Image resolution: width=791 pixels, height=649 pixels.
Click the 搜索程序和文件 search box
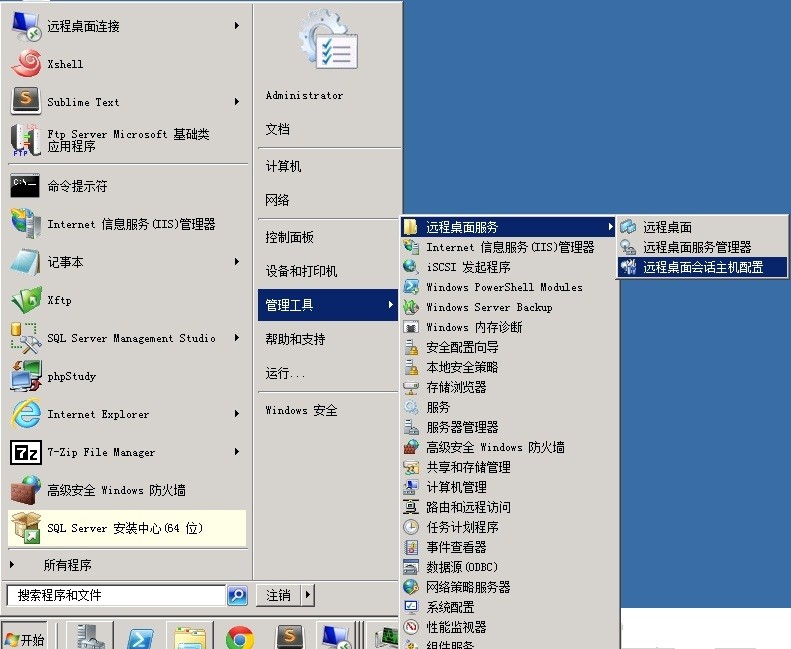[117, 595]
